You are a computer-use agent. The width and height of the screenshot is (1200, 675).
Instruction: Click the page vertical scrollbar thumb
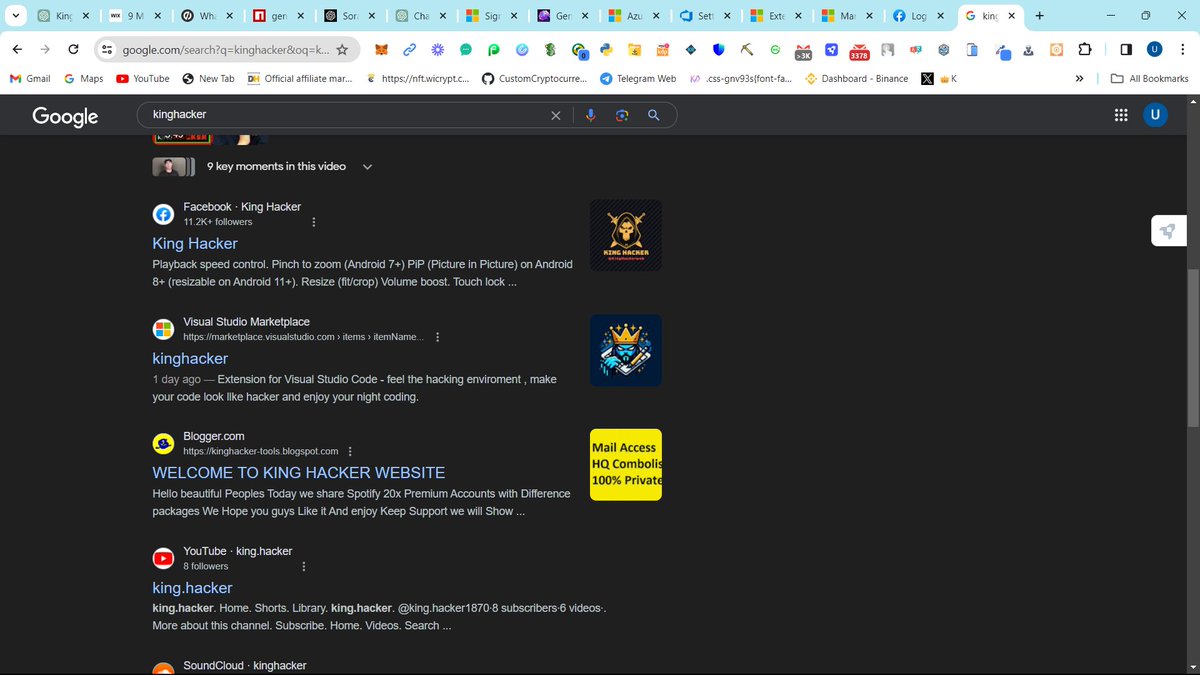pyautogui.click(x=1191, y=349)
